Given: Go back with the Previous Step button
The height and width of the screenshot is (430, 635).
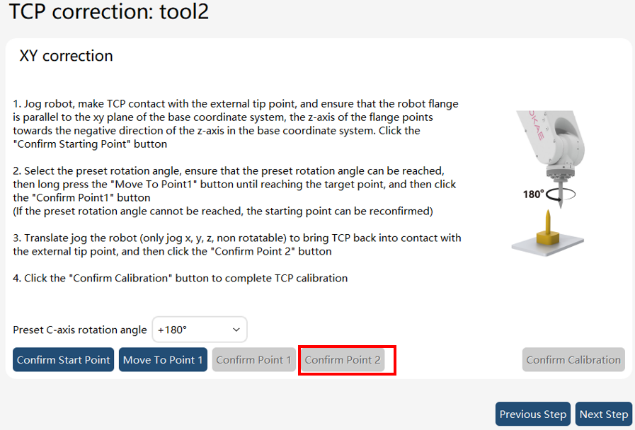Looking at the screenshot, I should tap(533, 414).
